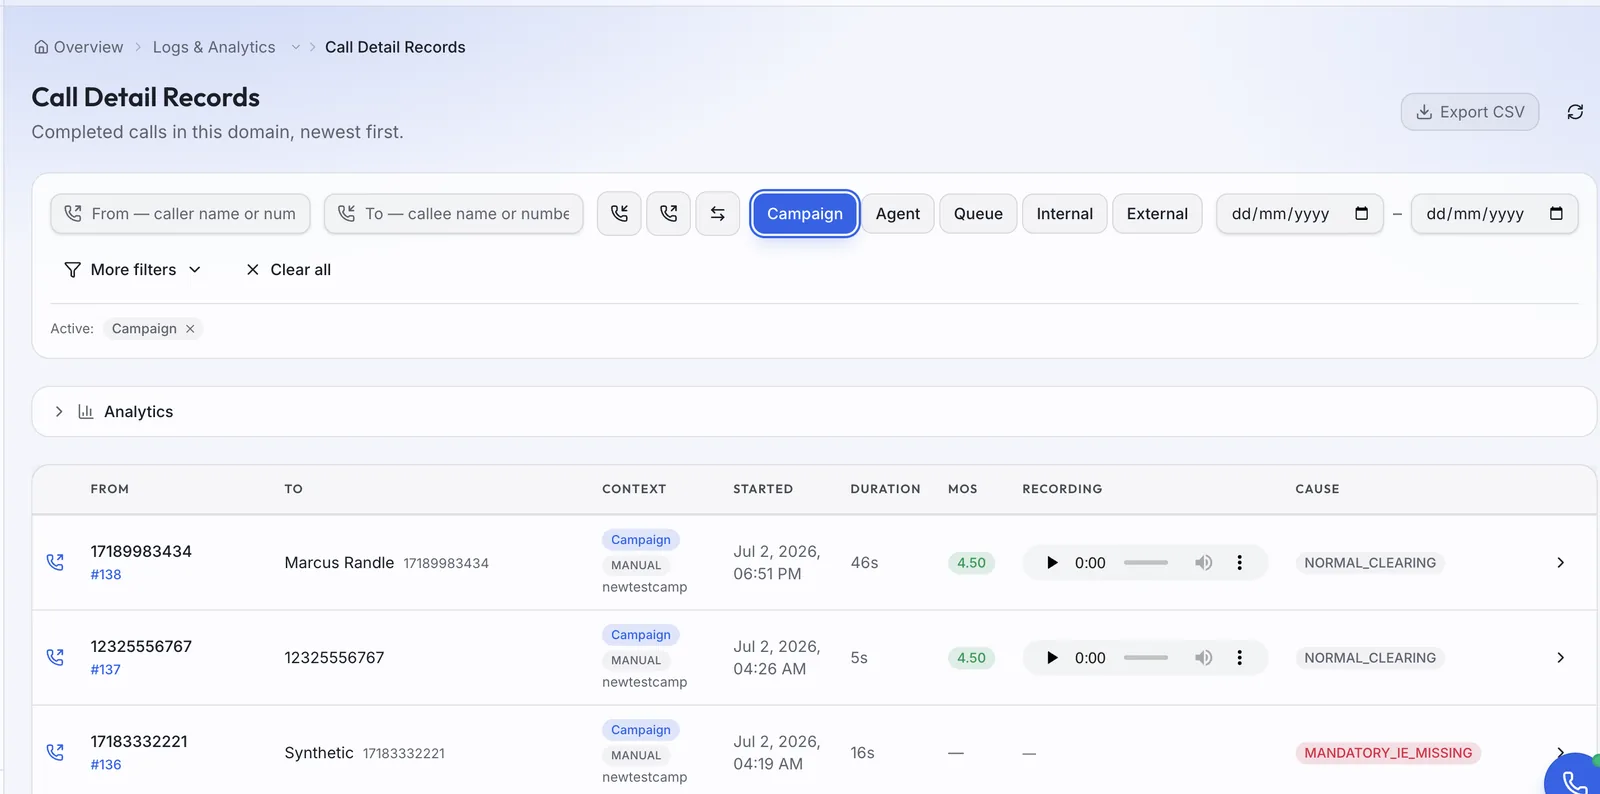This screenshot has height=794, width=1600.
Task: Remove the active Campaign filter chip
Action: point(190,329)
